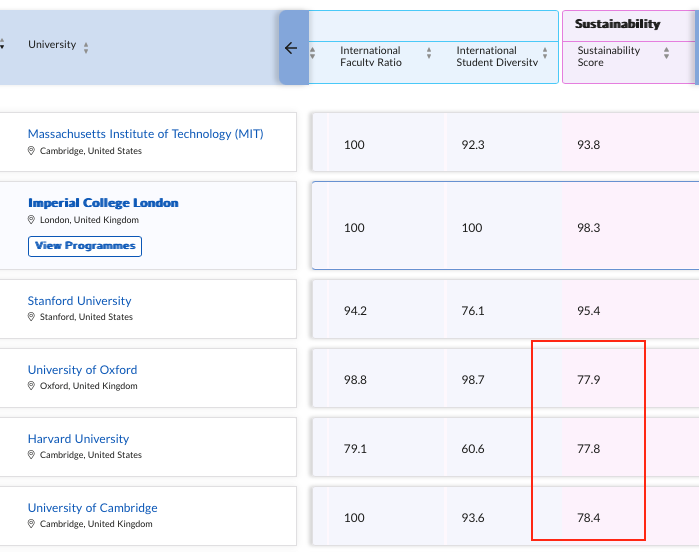
Task: Select Stanford's sustainability score 95.4
Action: point(588,311)
